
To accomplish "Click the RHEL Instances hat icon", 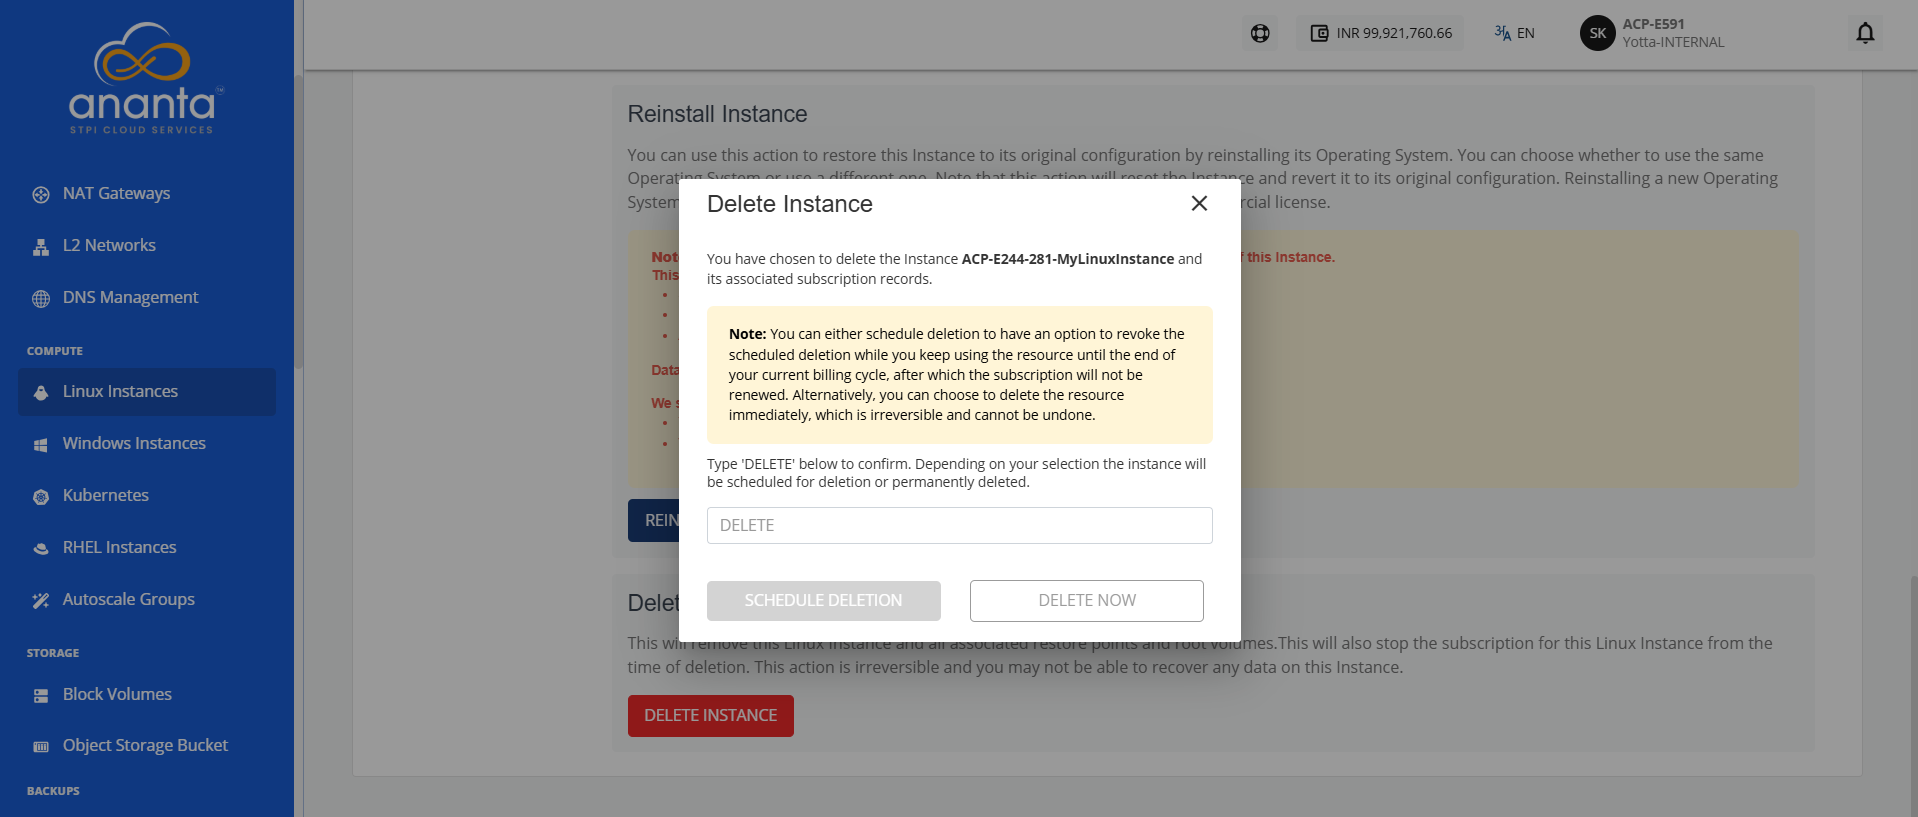I will [x=41, y=548].
